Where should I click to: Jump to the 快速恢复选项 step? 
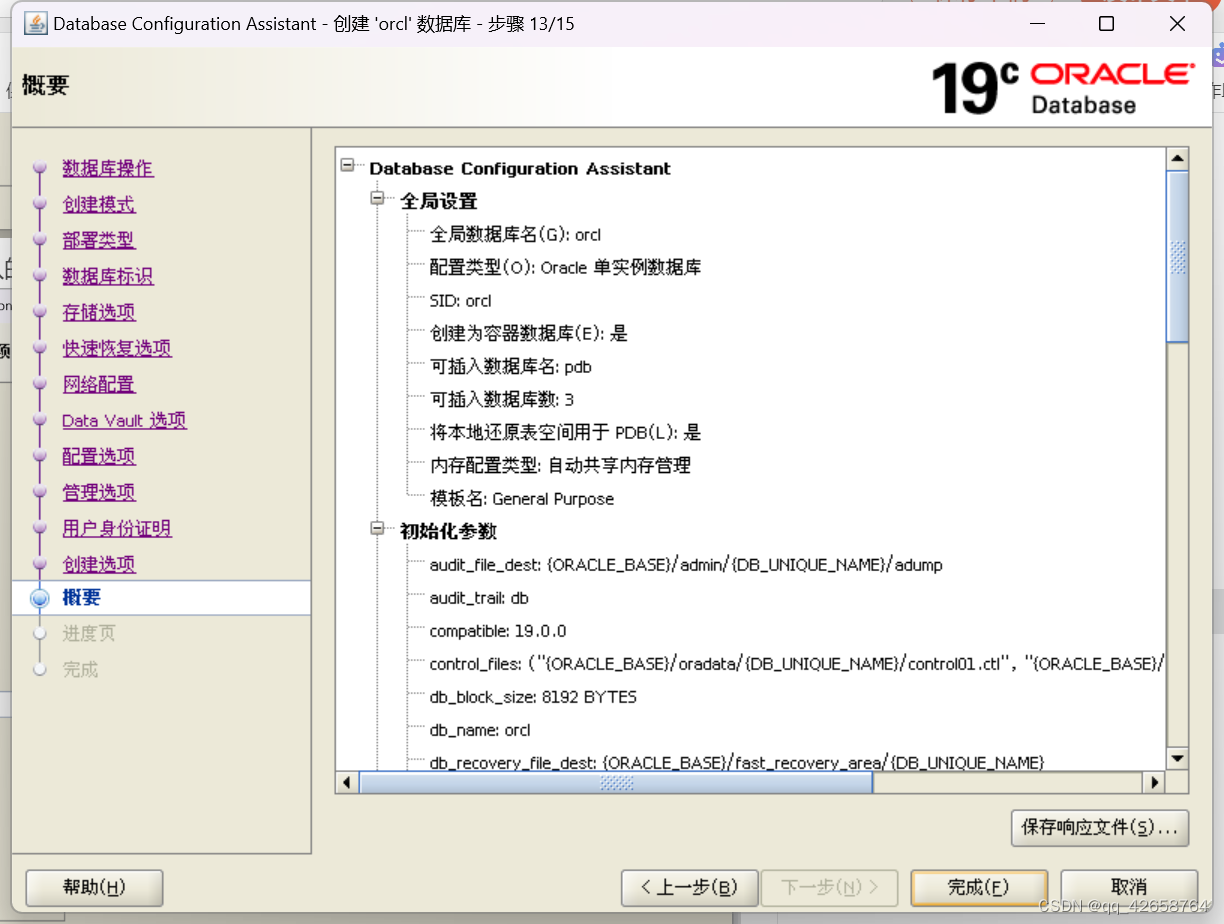click(x=117, y=348)
